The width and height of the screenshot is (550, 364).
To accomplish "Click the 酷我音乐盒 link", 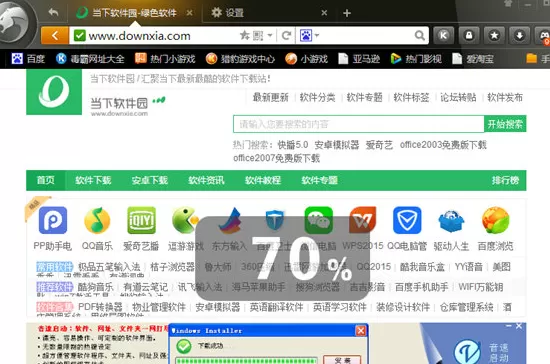I will pos(422,267).
